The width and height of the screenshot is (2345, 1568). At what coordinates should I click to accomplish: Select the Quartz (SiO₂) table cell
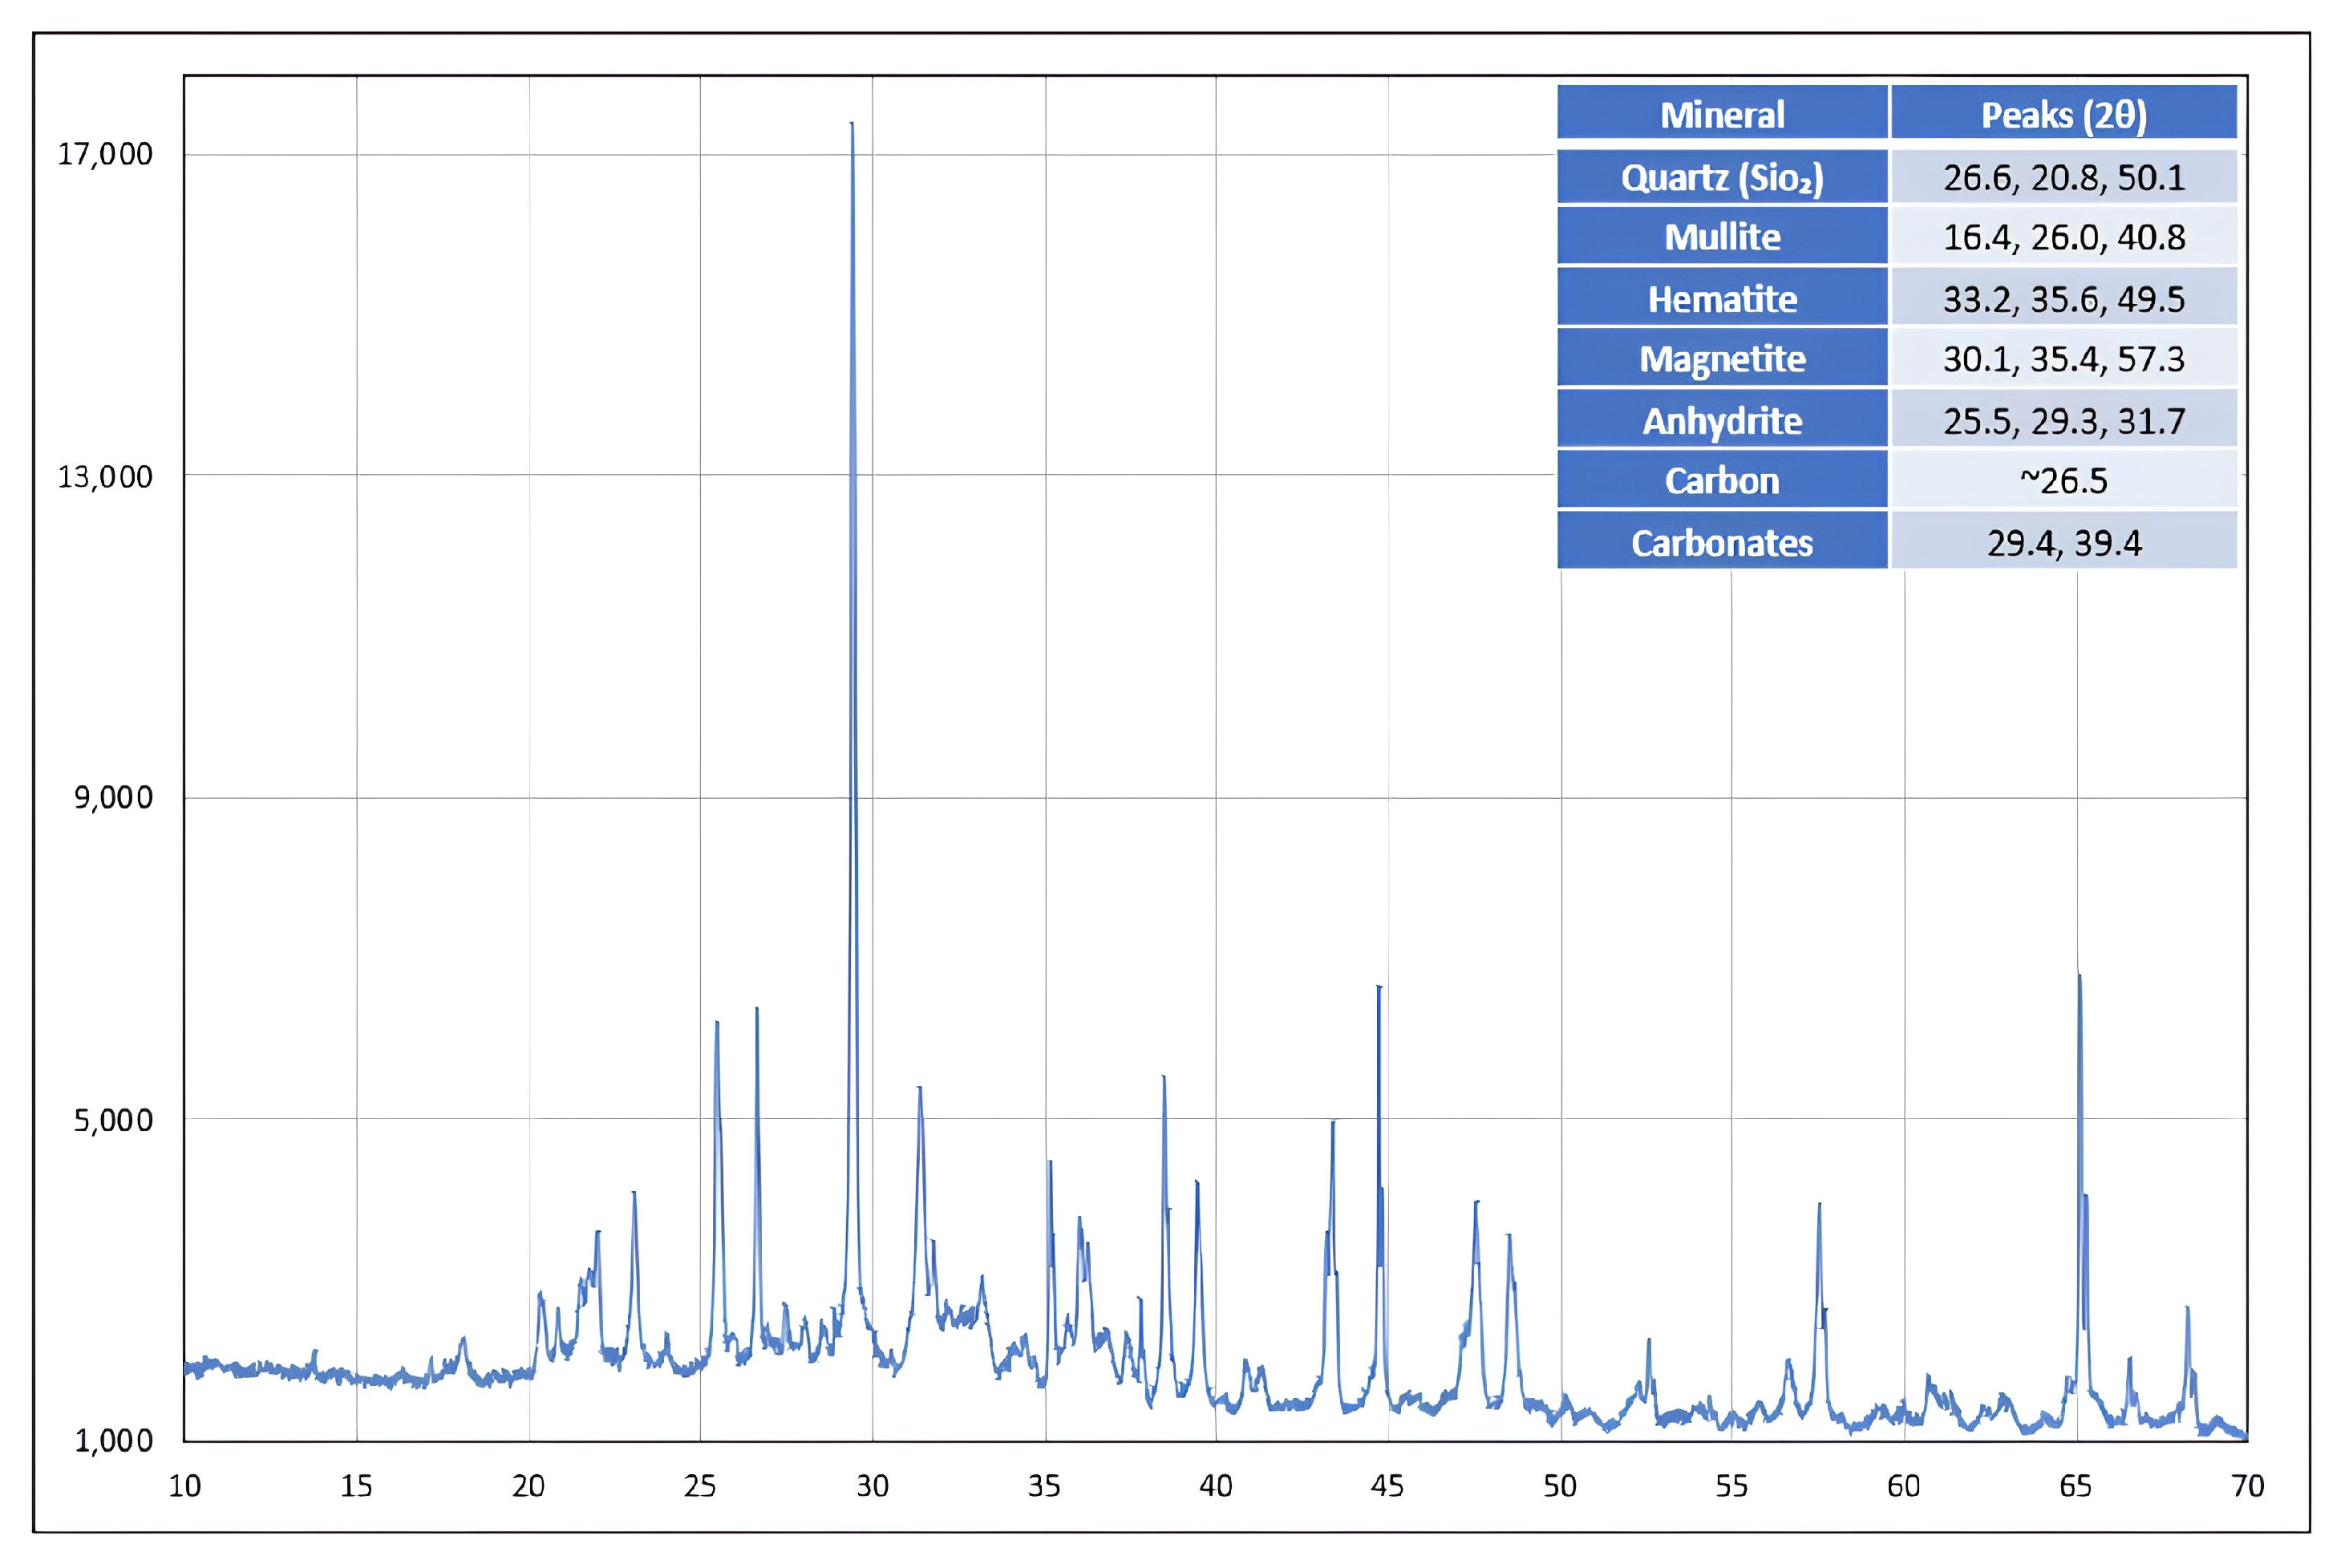(x=1721, y=177)
